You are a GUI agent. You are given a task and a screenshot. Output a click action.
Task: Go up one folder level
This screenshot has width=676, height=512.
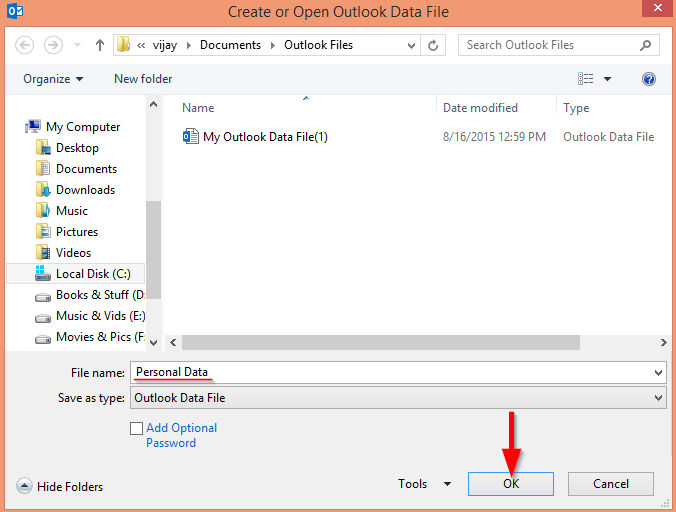tap(100, 45)
